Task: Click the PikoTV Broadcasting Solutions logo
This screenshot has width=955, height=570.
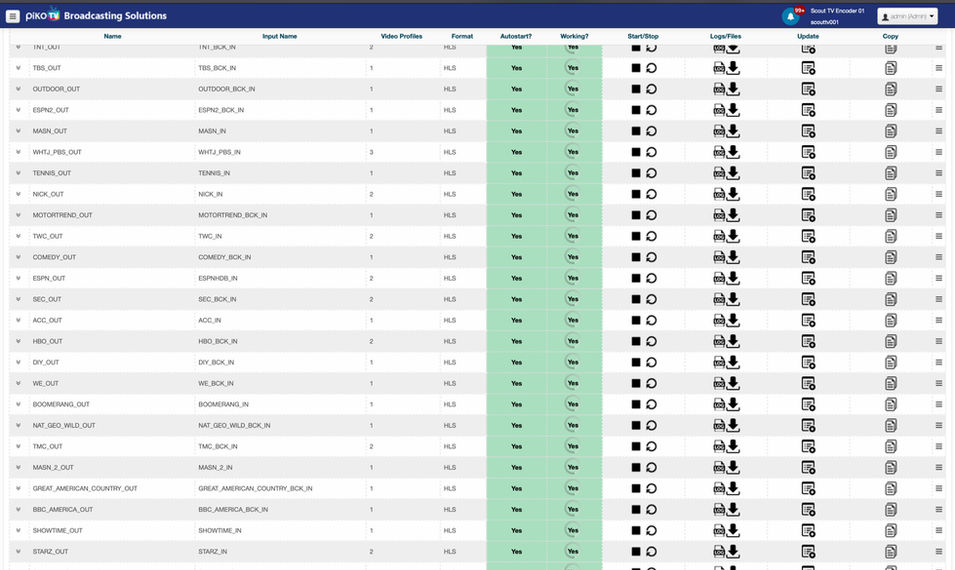Action: pyautogui.click(x=96, y=15)
